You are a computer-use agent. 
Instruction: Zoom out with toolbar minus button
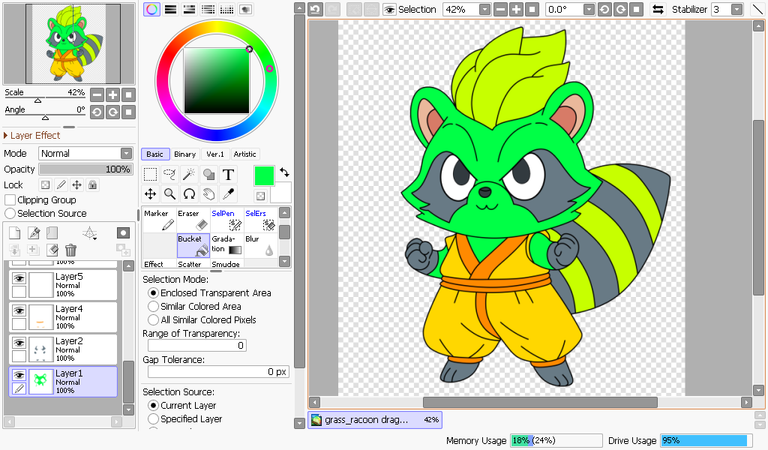501,9
